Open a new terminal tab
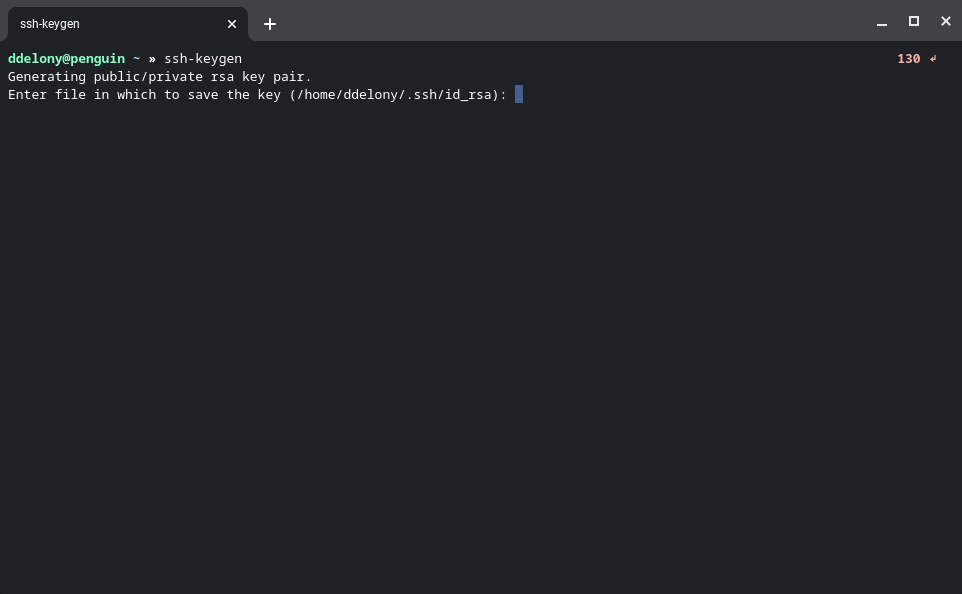The image size is (962, 594). (270, 24)
